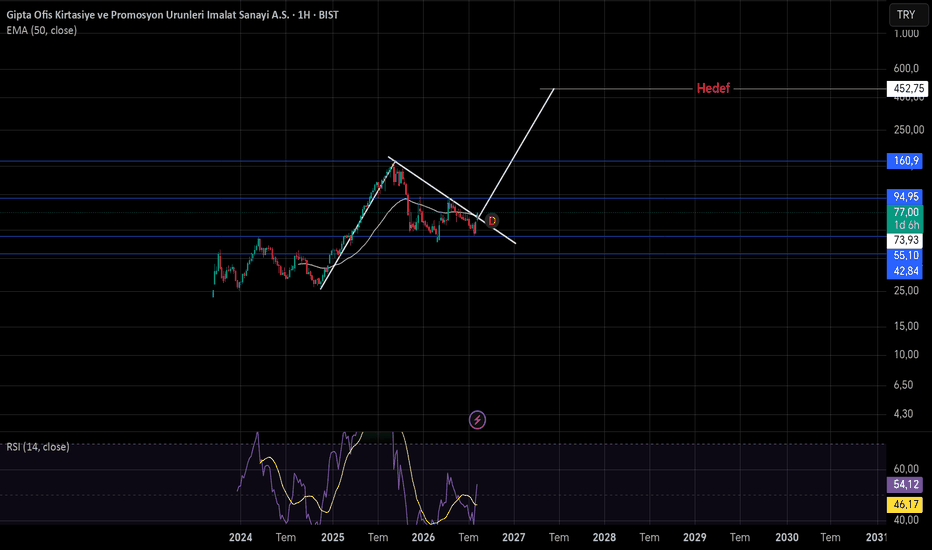932x550 pixels.
Task: Click the purple lightning bolt event icon
Action: pyautogui.click(x=477, y=420)
